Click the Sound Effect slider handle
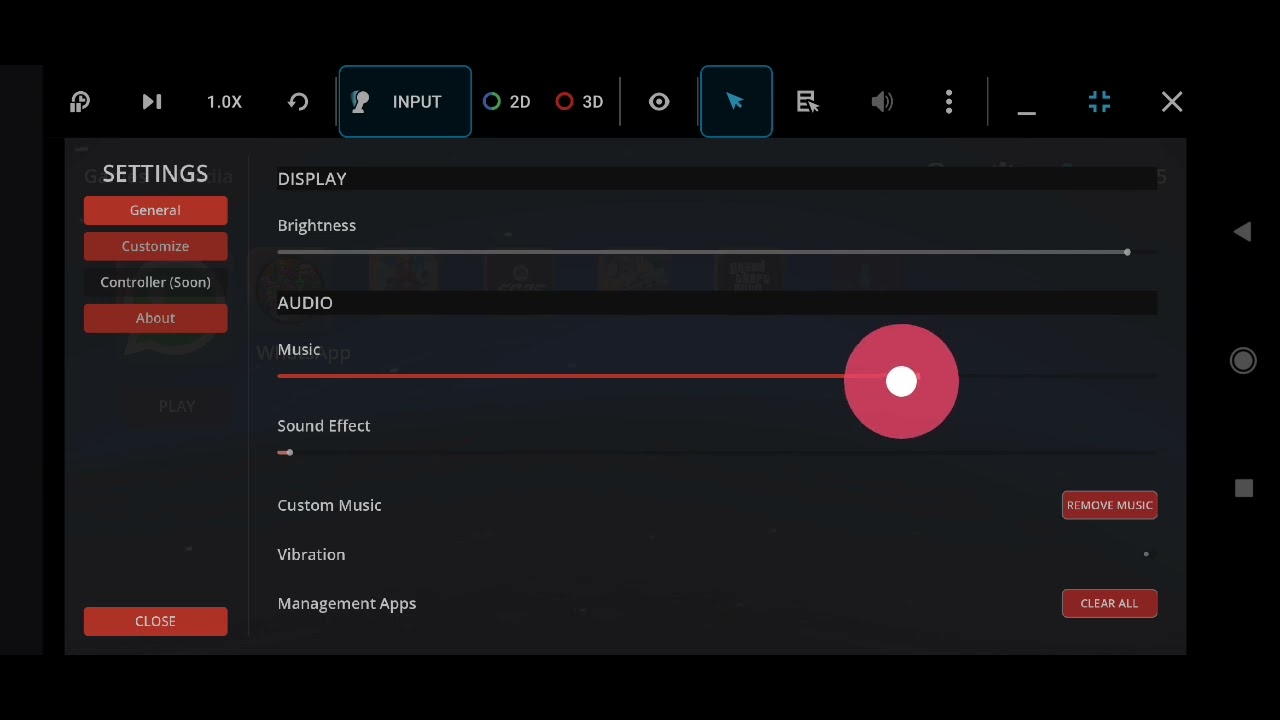The image size is (1280, 720). (289, 452)
